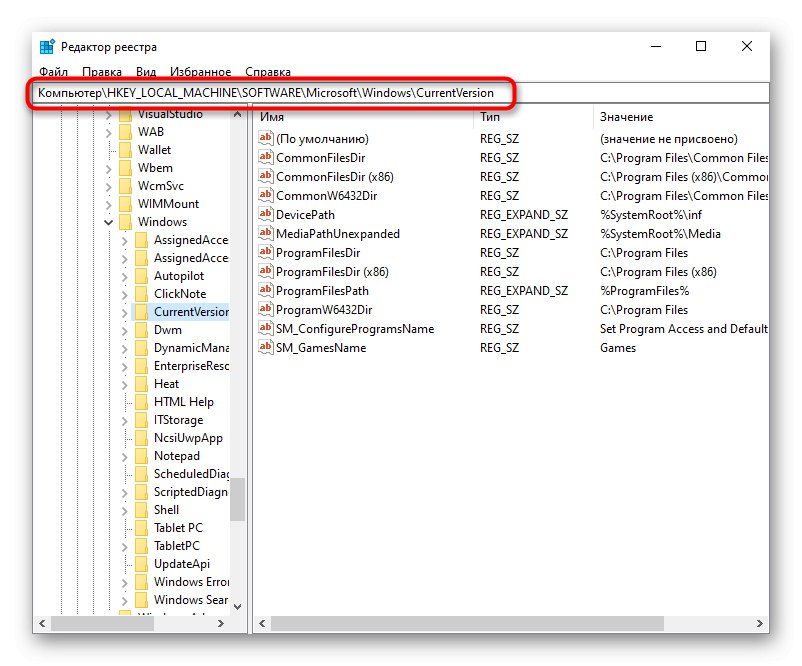Expand the Wbem key

pyautogui.click(x=108, y=168)
